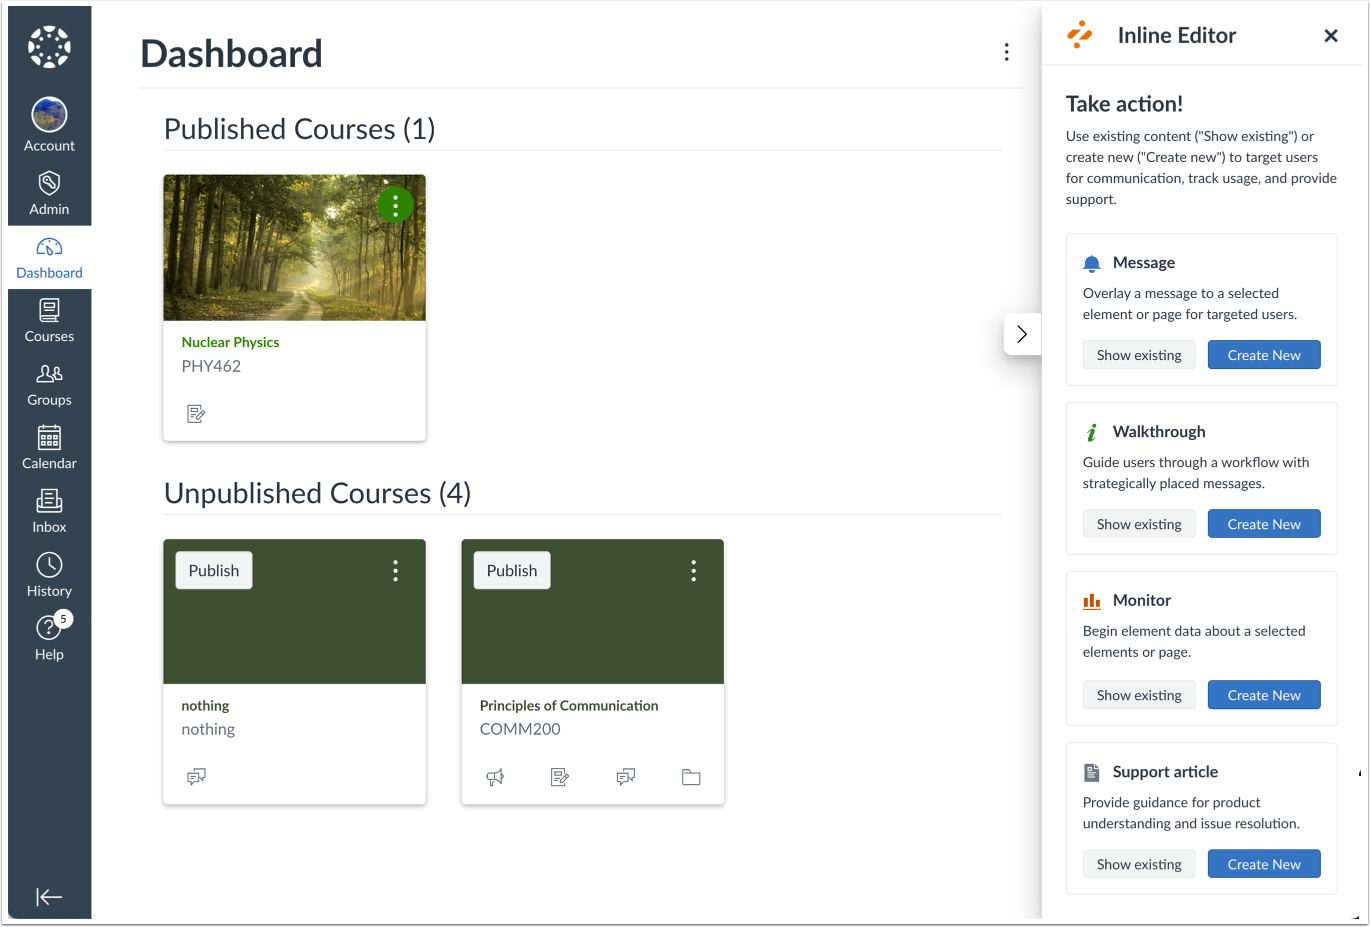Open Admin from the global navigation
The height and width of the screenshot is (927, 1370).
49,192
